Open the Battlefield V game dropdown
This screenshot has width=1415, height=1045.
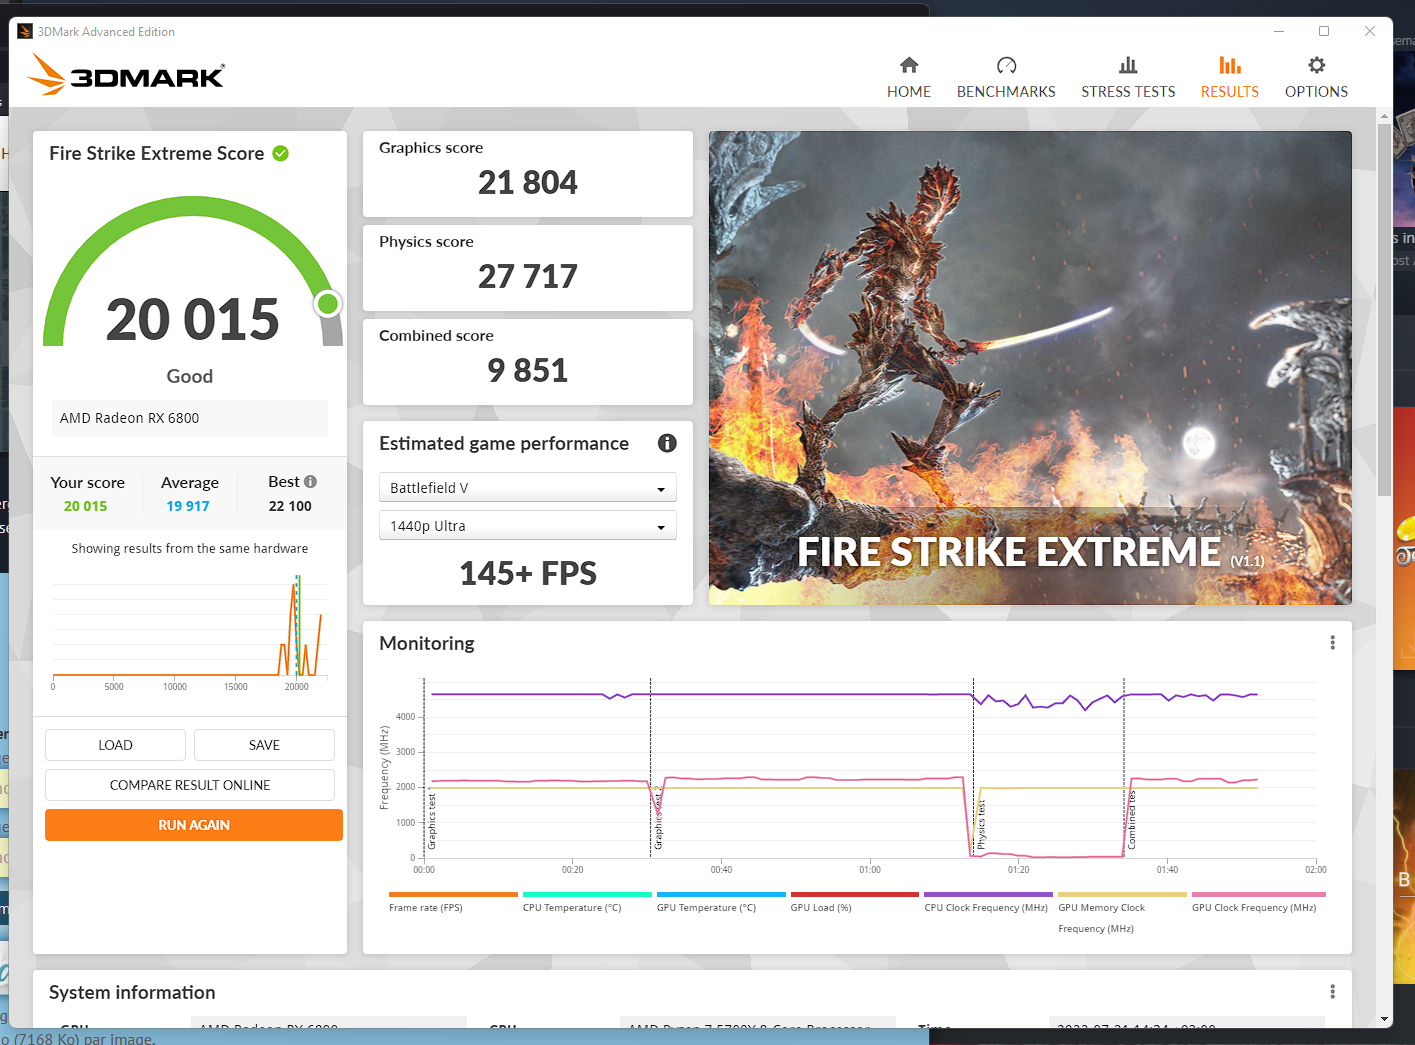point(528,487)
